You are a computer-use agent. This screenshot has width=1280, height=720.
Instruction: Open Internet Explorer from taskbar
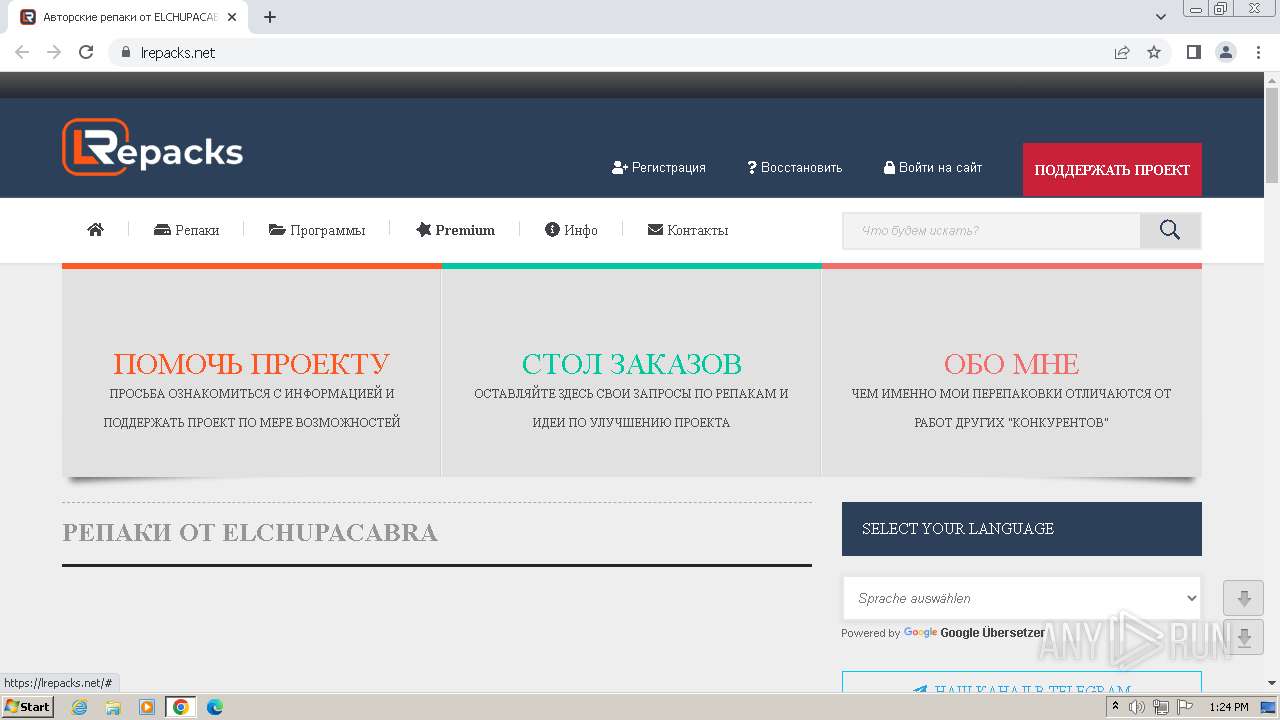80,707
